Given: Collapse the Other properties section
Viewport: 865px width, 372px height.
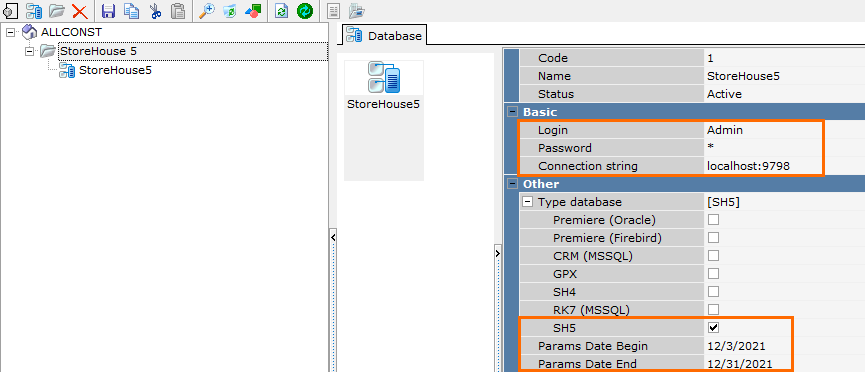Looking at the screenshot, I should [512, 184].
